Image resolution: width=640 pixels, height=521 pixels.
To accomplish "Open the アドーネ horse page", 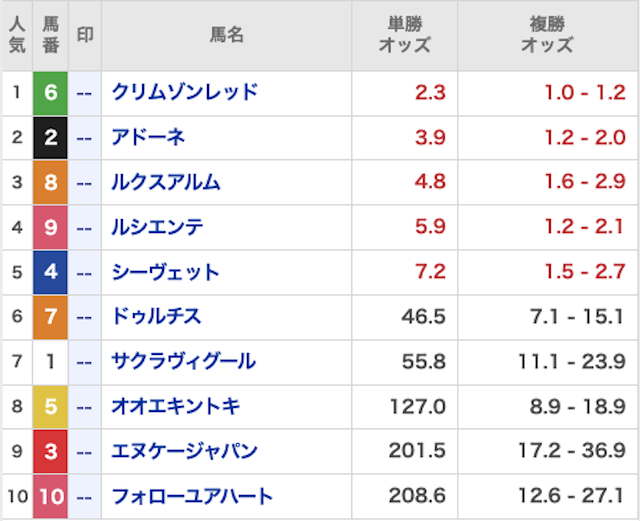I will [x=149, y=138].
